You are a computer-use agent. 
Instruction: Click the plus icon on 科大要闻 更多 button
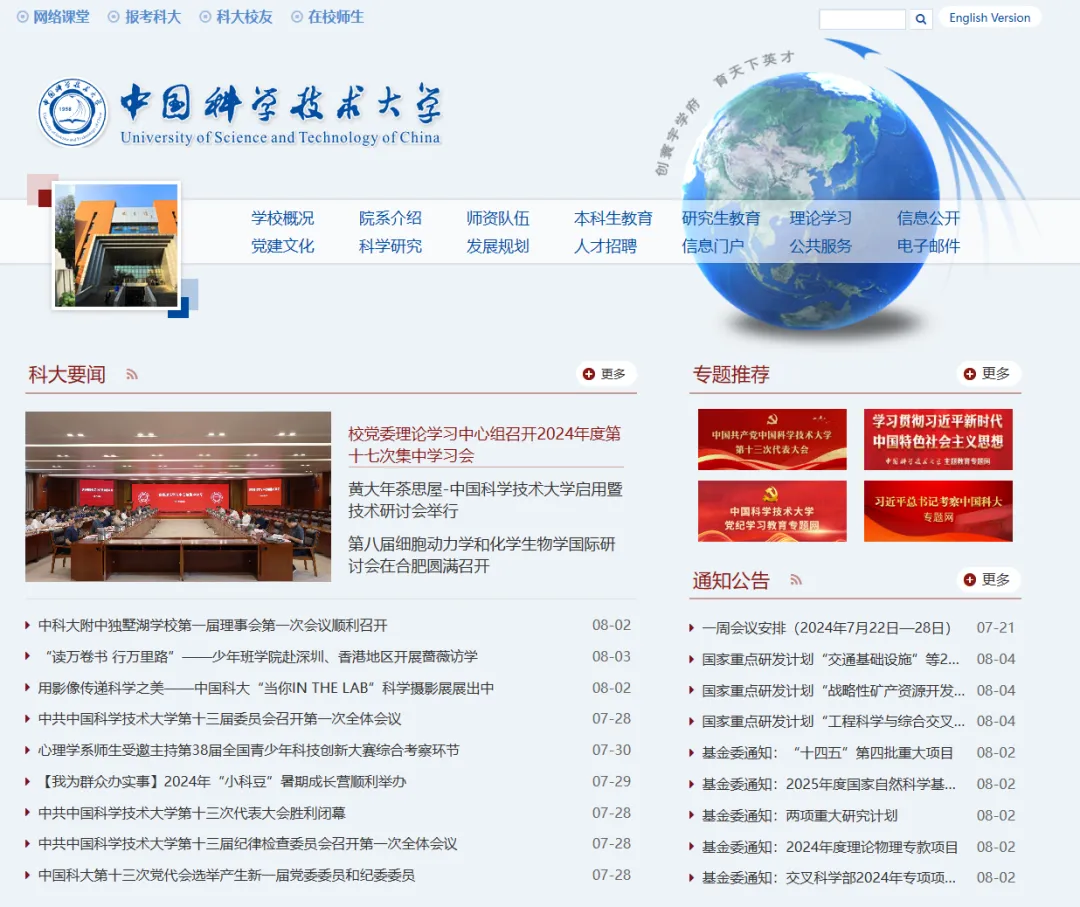589,373
